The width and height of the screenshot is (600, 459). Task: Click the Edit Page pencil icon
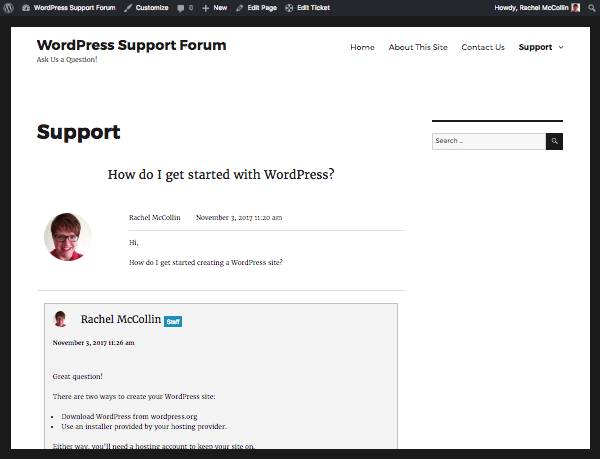[x=240, y=7]
